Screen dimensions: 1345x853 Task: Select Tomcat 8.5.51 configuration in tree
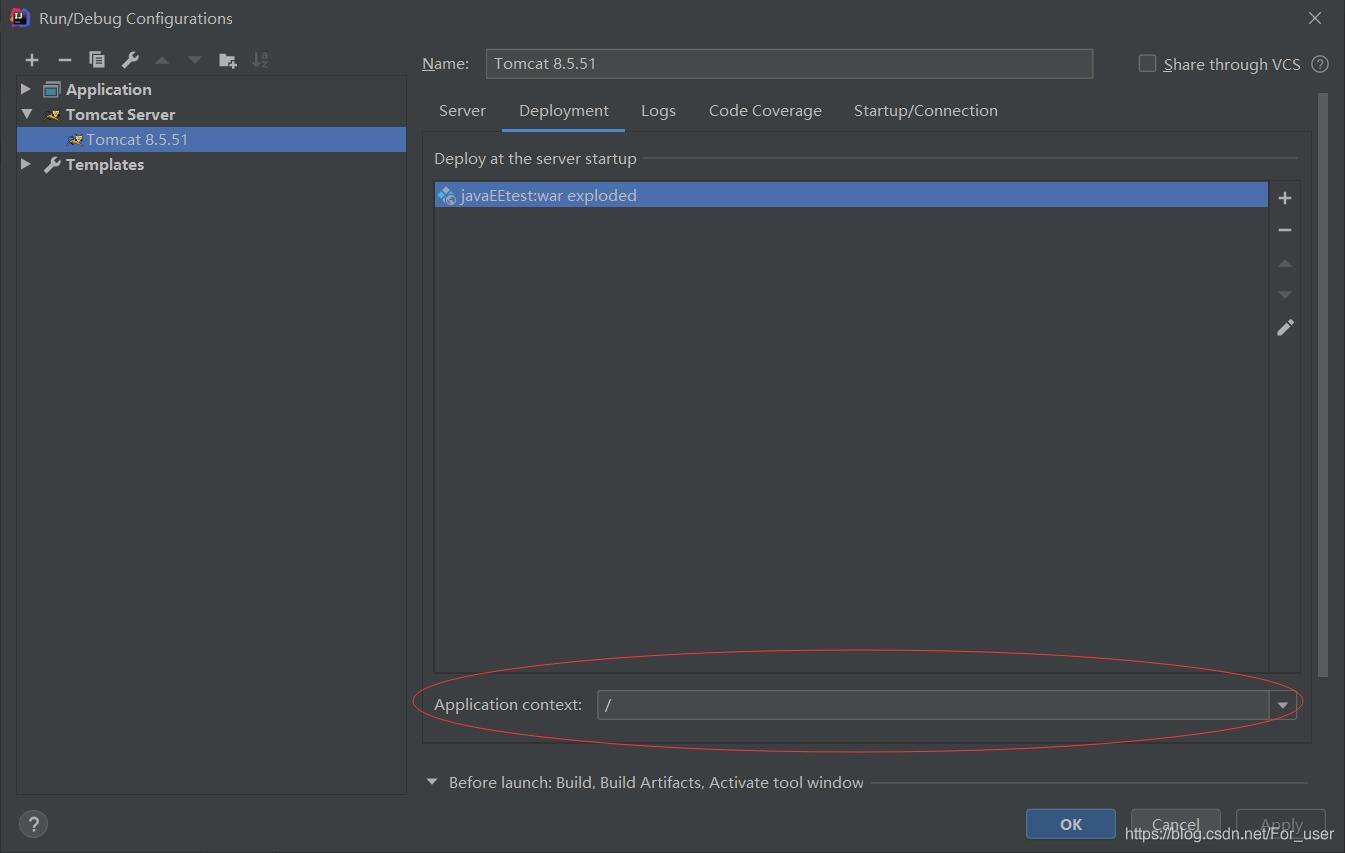(x=211, y=139)
